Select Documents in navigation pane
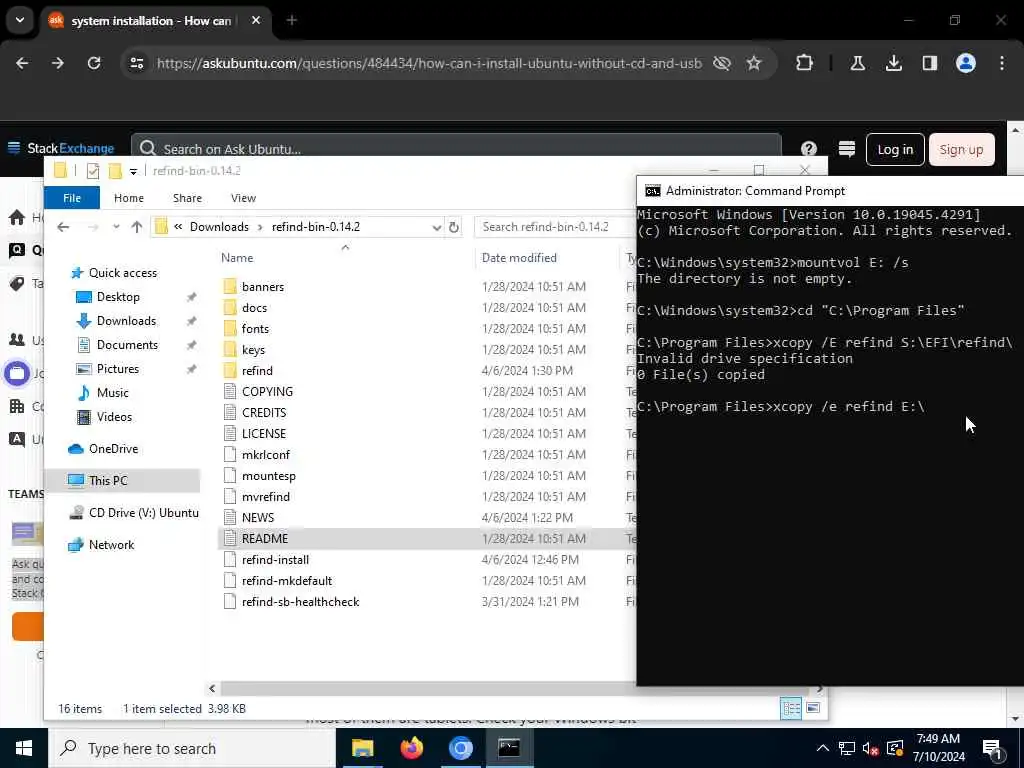Viewport: 1024px width, 768px height. point(127,345)
